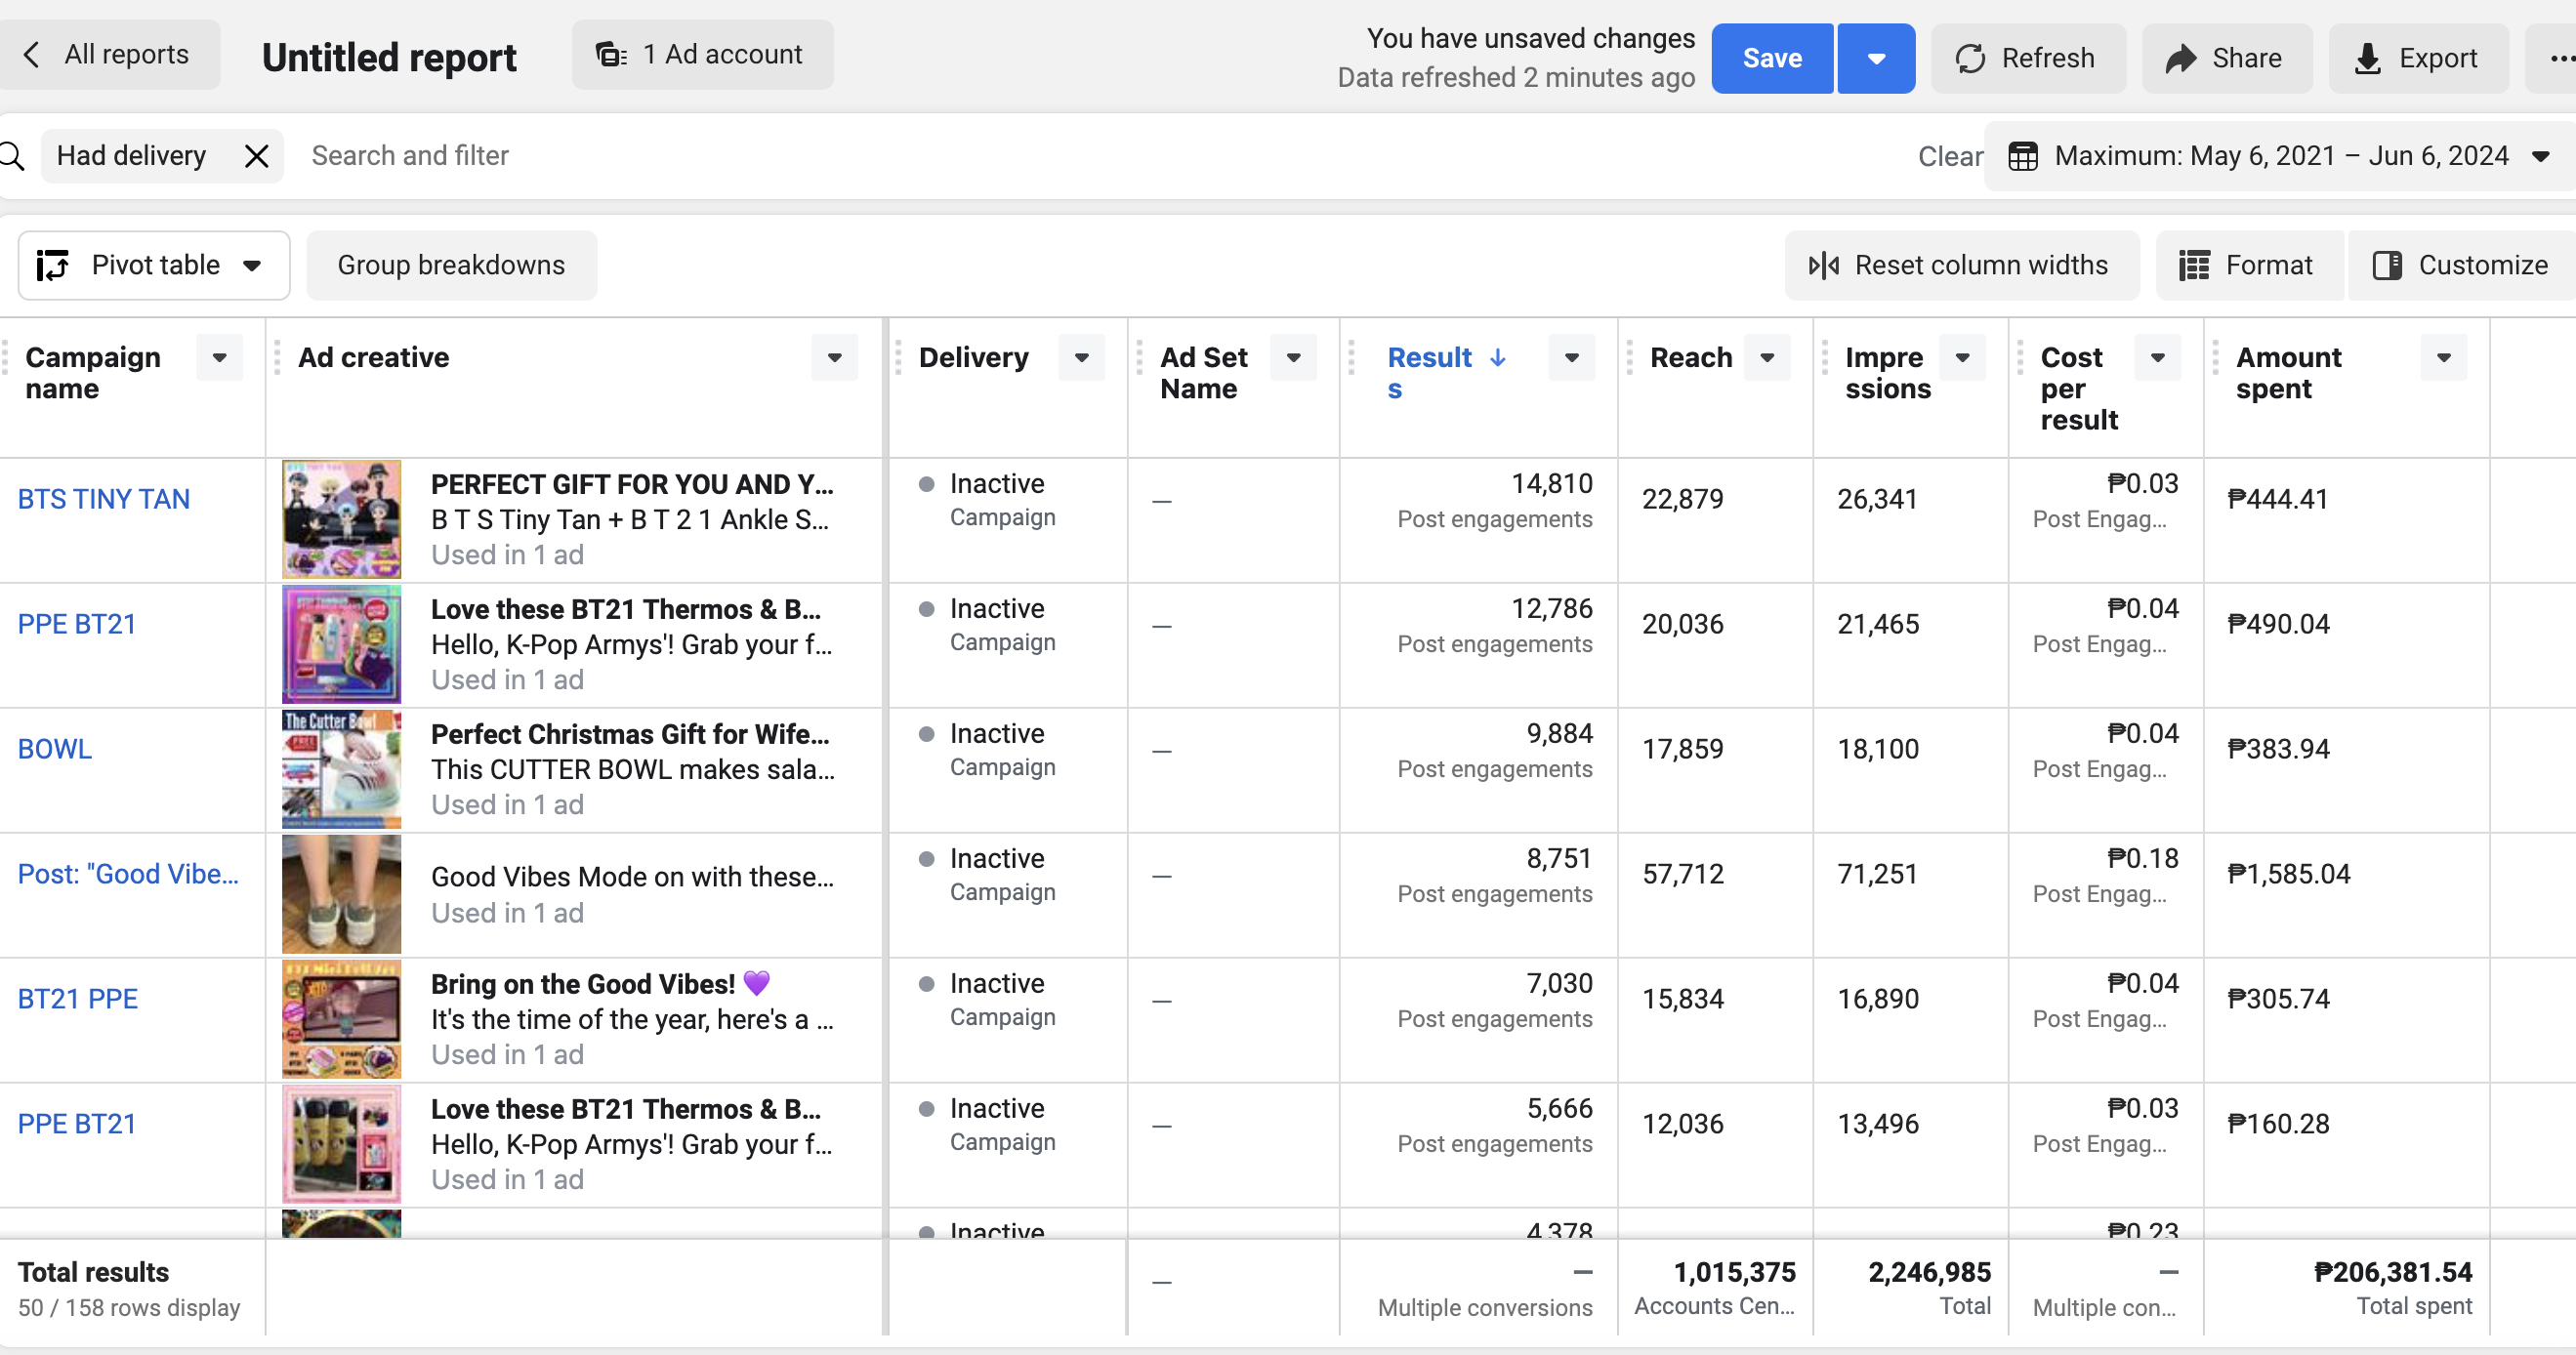
Task: Click the Share arrow icon
Action: pos(2180,58)
